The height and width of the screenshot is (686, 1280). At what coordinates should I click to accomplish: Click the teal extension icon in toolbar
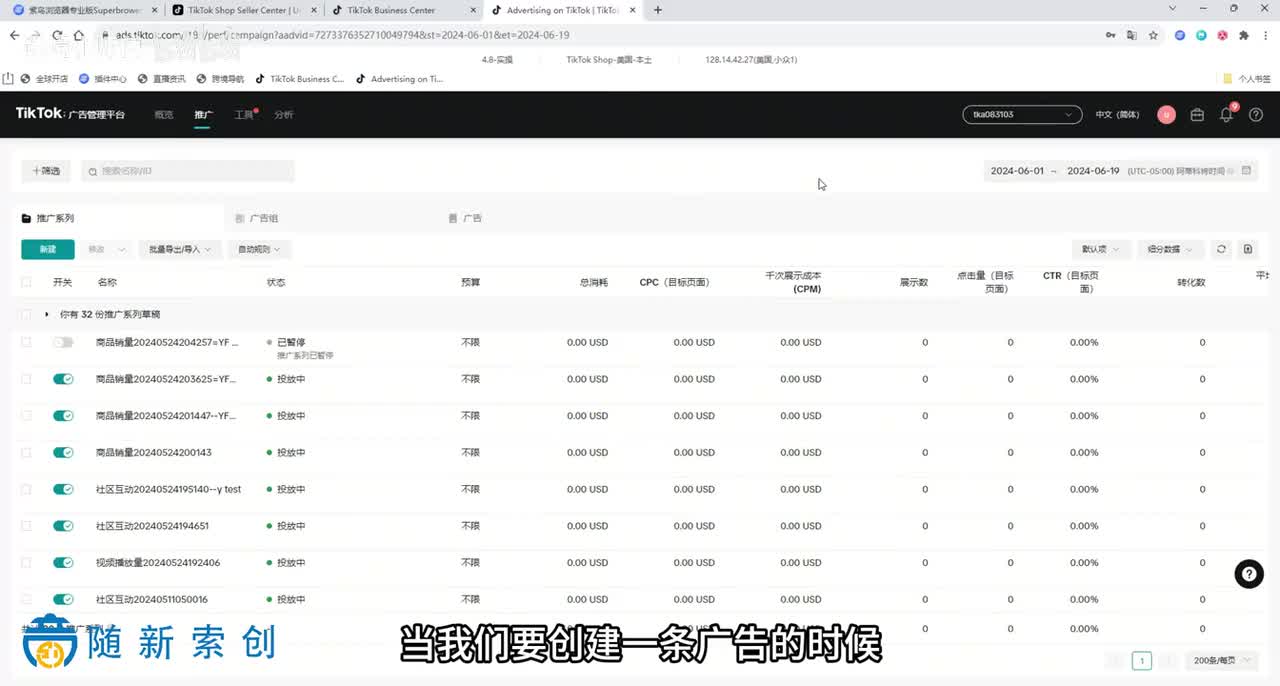tap(1201, 35)
